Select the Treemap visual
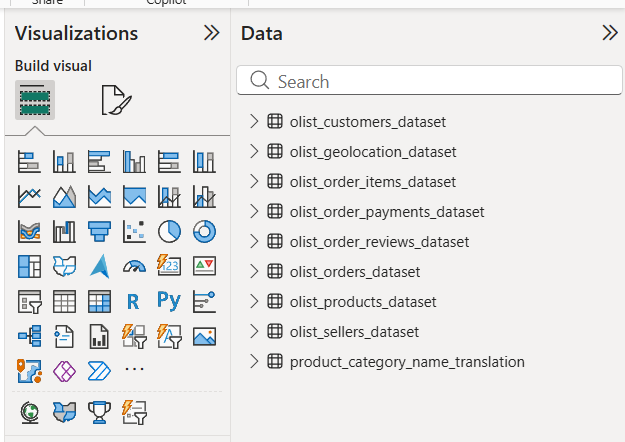Image resolution: width=625 pixels, height=442 pixels. pos(29,266)
